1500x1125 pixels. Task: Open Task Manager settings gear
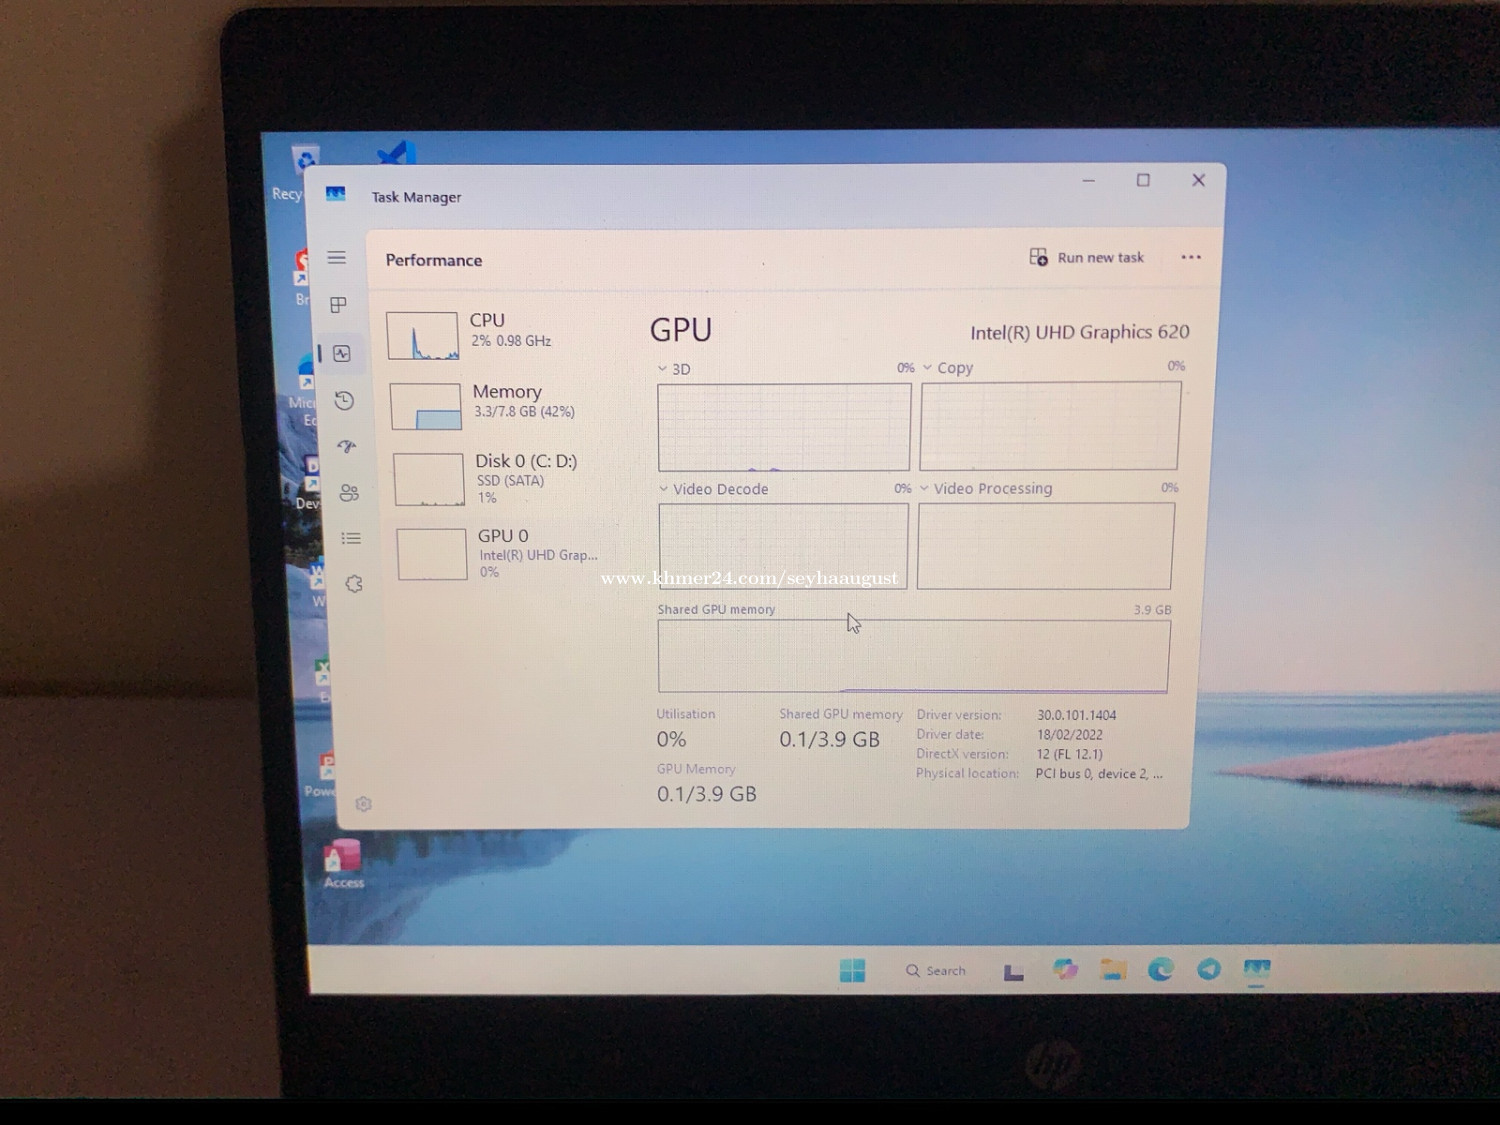[x=364, y=804]
